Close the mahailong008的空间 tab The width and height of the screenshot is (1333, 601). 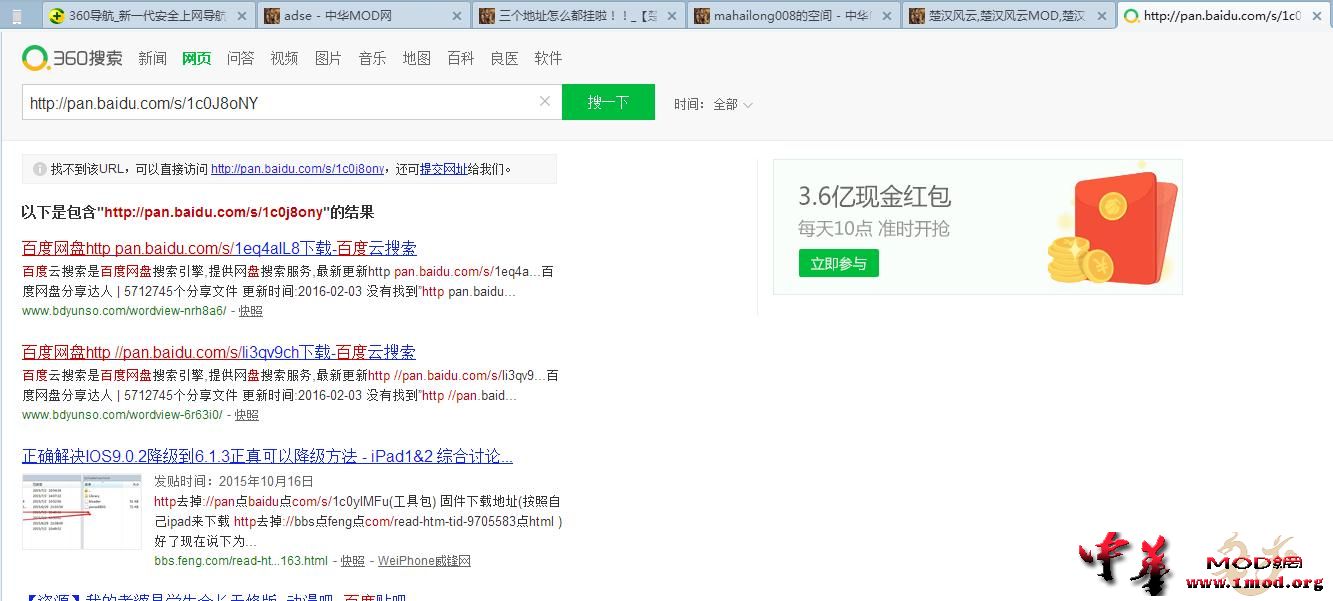click(887, 16)
